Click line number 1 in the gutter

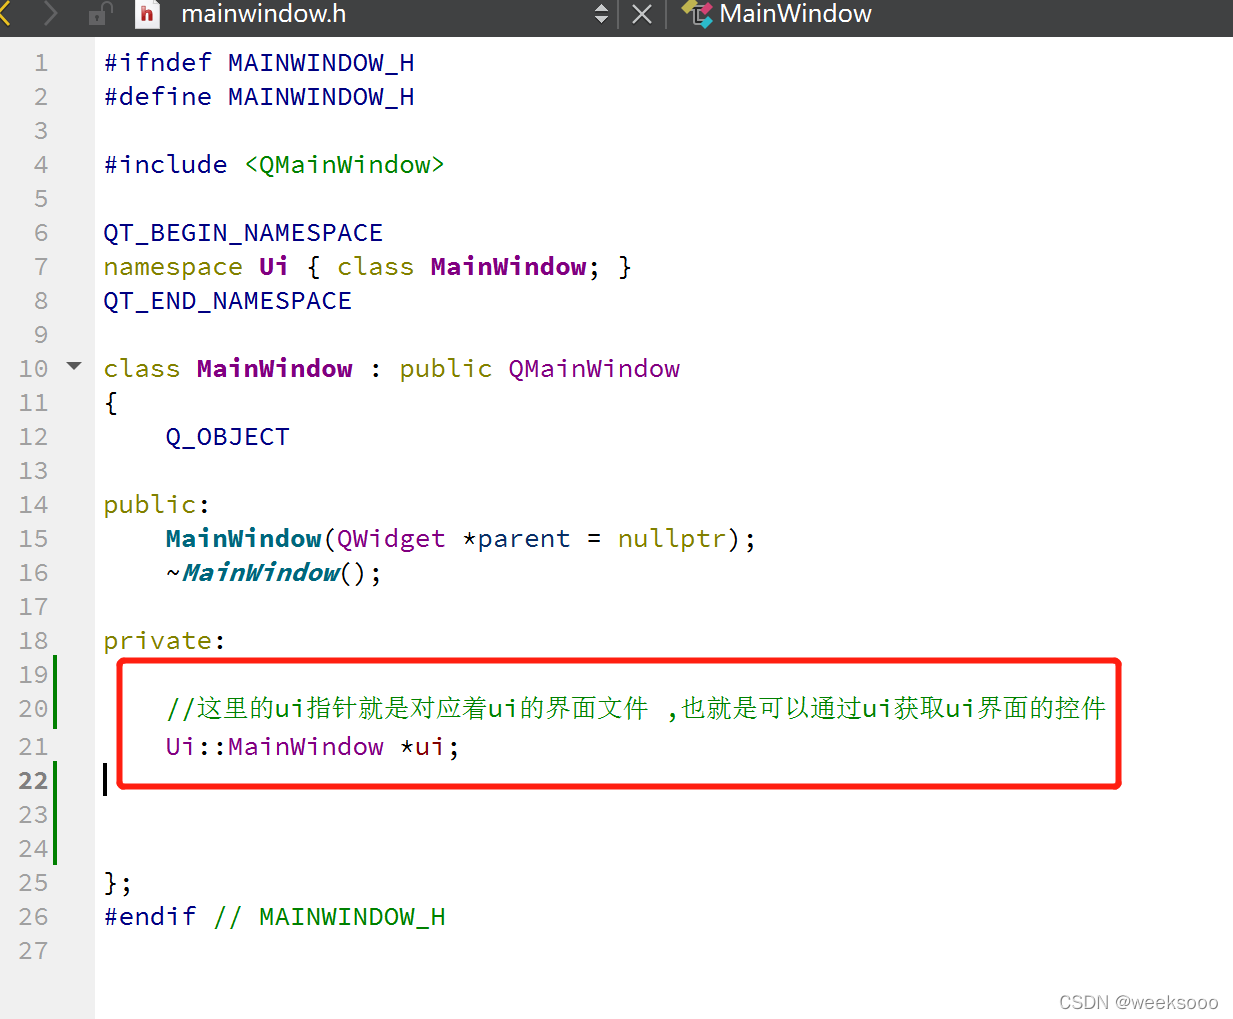click(x=41, y=63)
